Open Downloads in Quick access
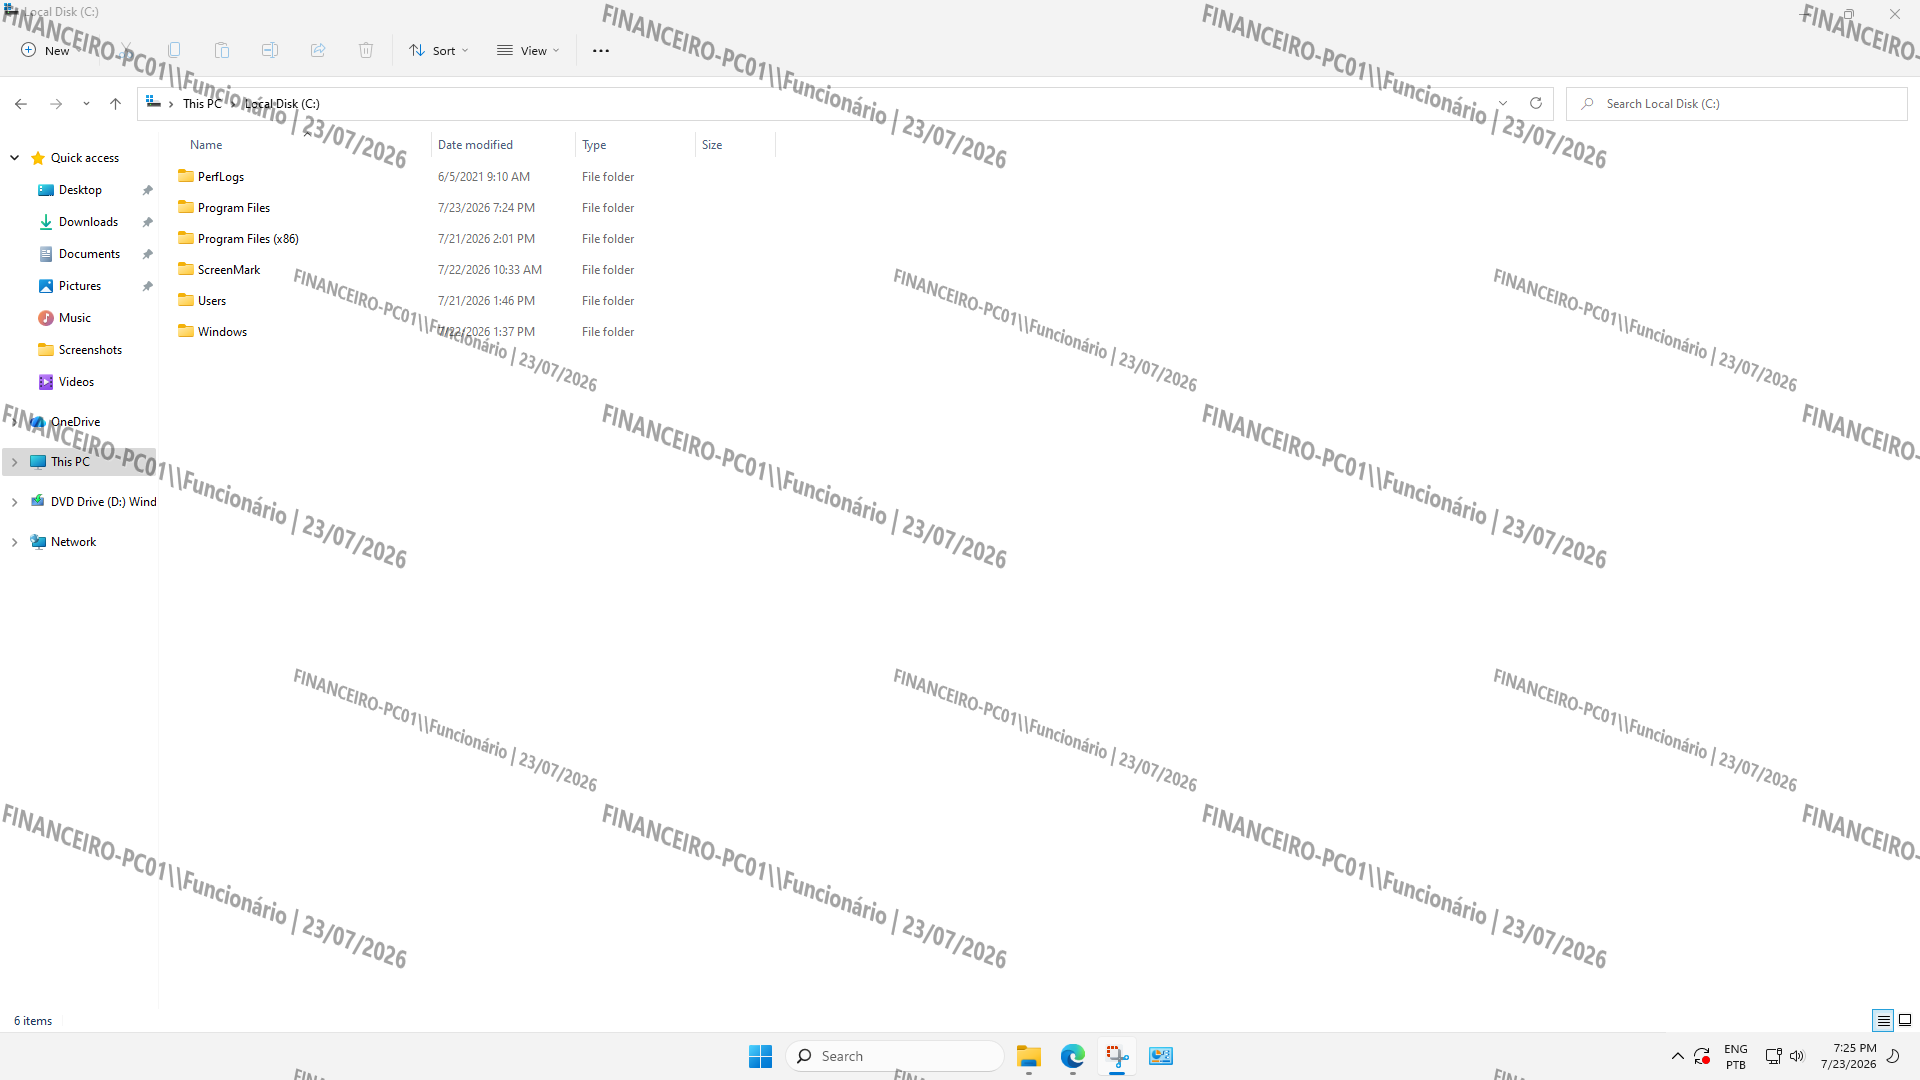 point(88,222)
